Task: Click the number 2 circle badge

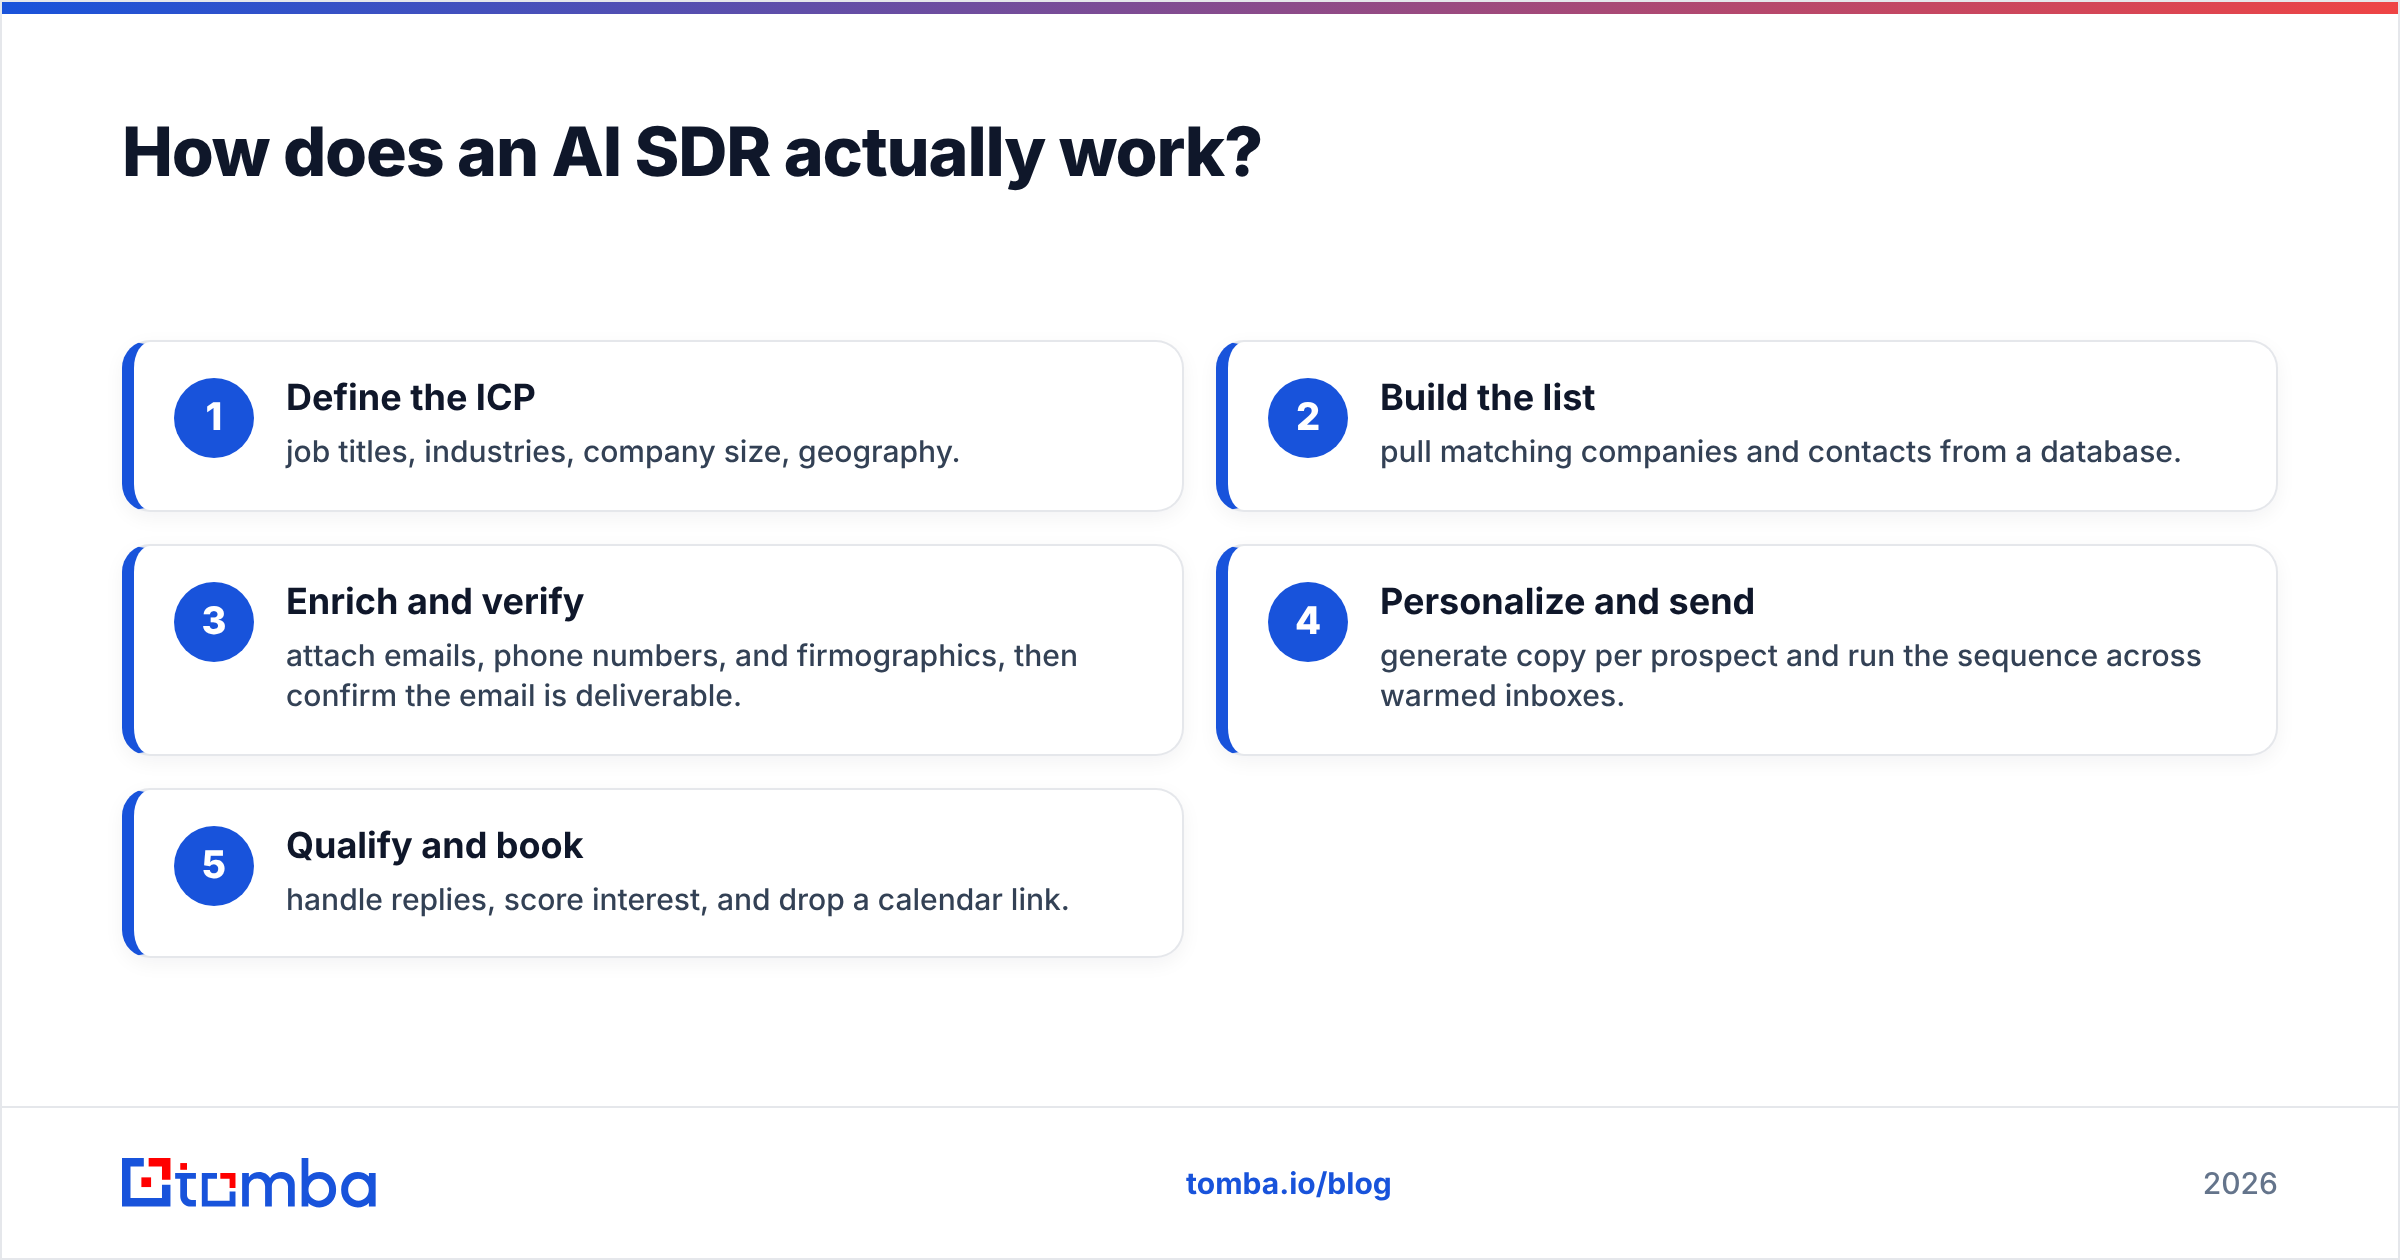Action: [x=1308, y=418]
